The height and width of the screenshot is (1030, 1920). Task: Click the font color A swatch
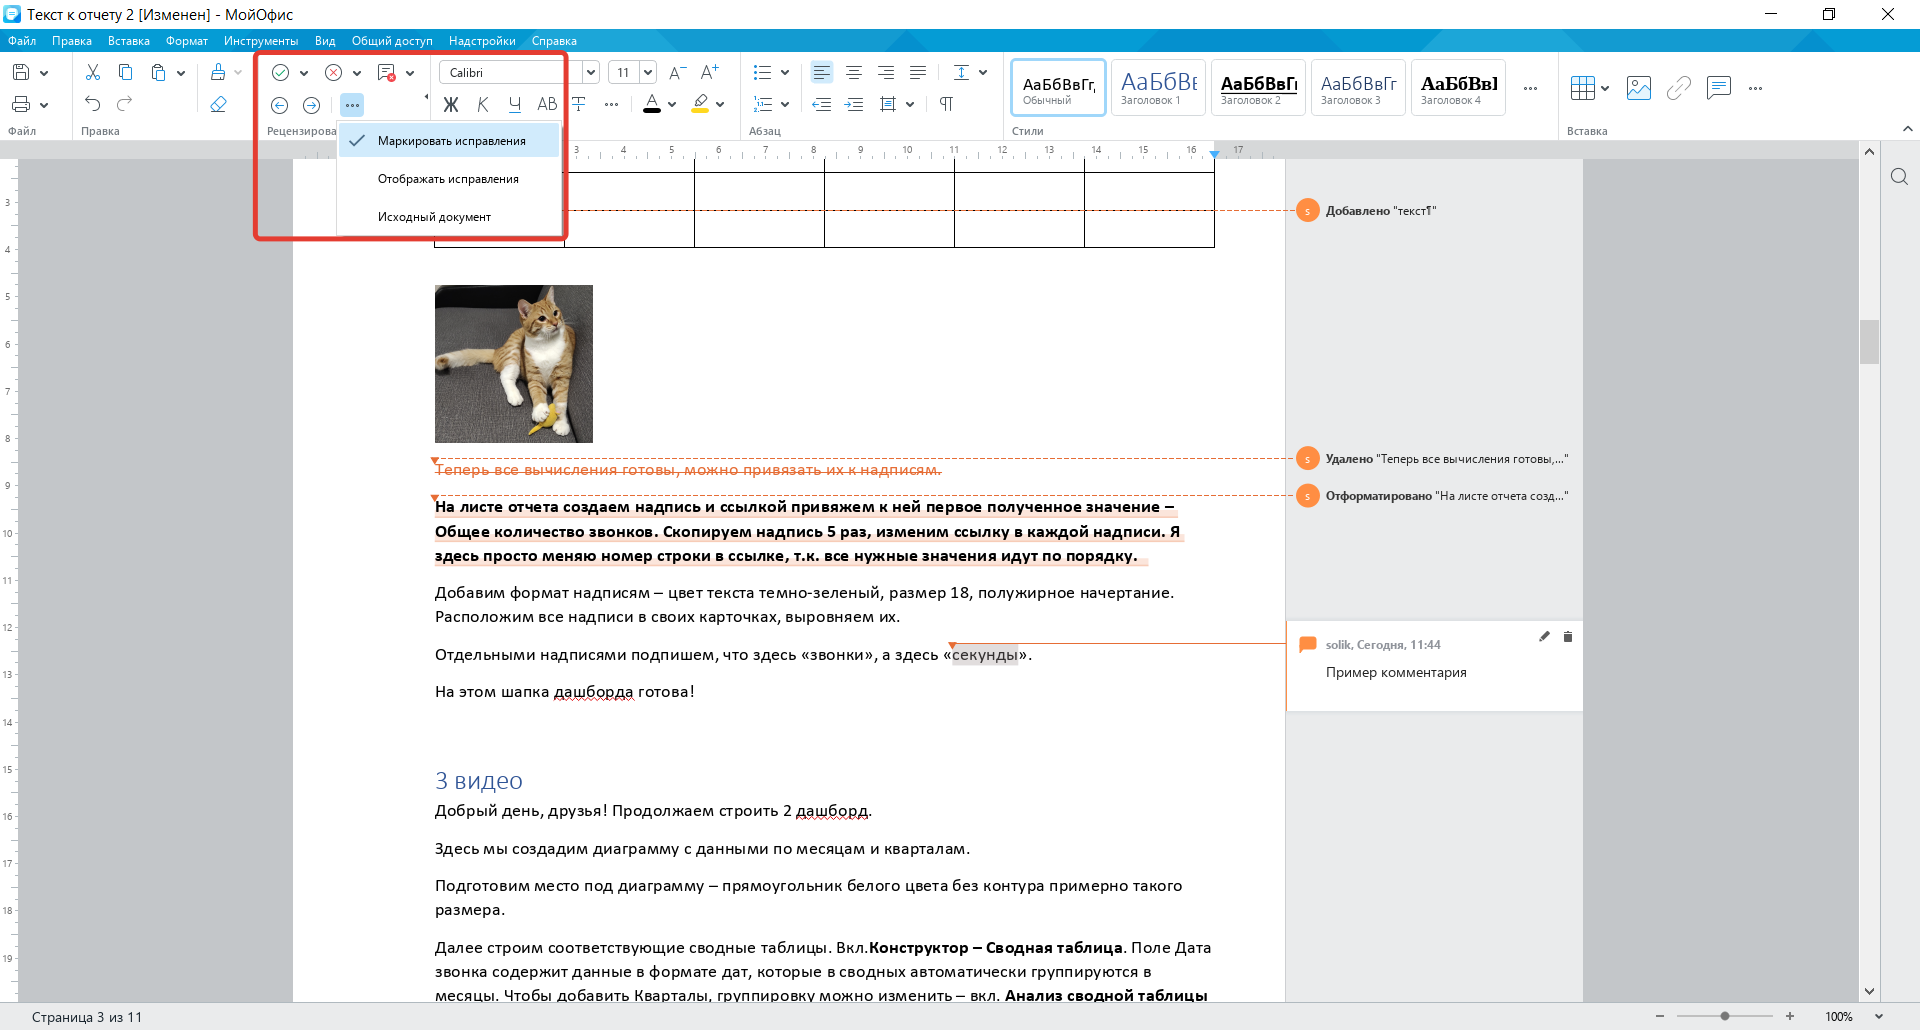point(652,104)
